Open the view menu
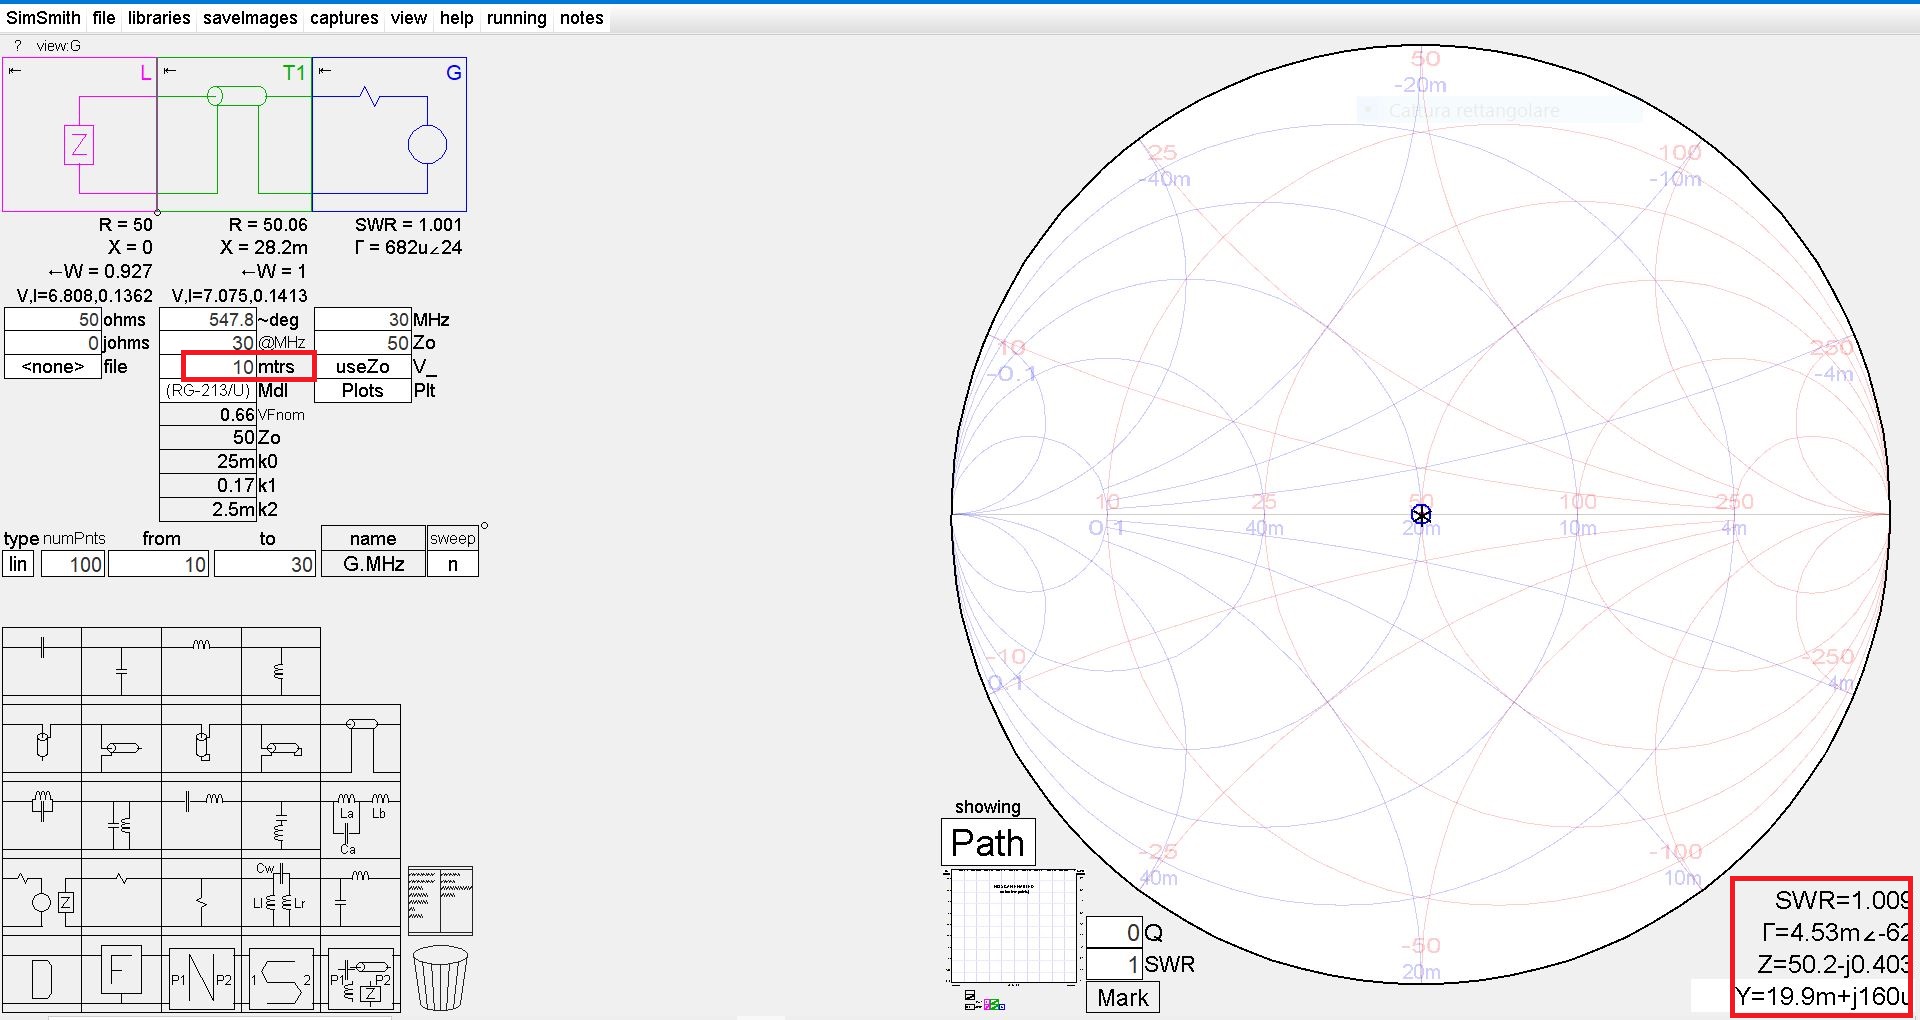 (x=409, y=18)
